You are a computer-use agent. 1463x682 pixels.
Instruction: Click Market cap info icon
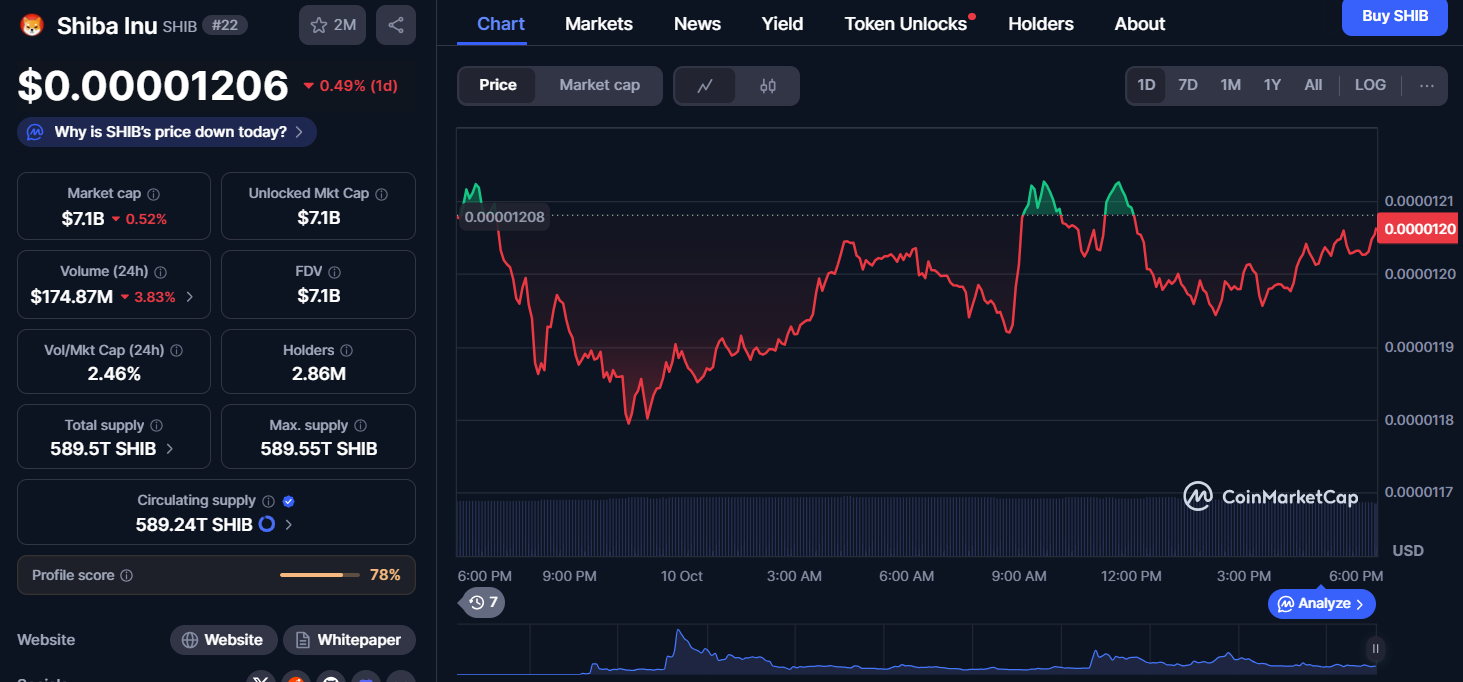(153, 194)
